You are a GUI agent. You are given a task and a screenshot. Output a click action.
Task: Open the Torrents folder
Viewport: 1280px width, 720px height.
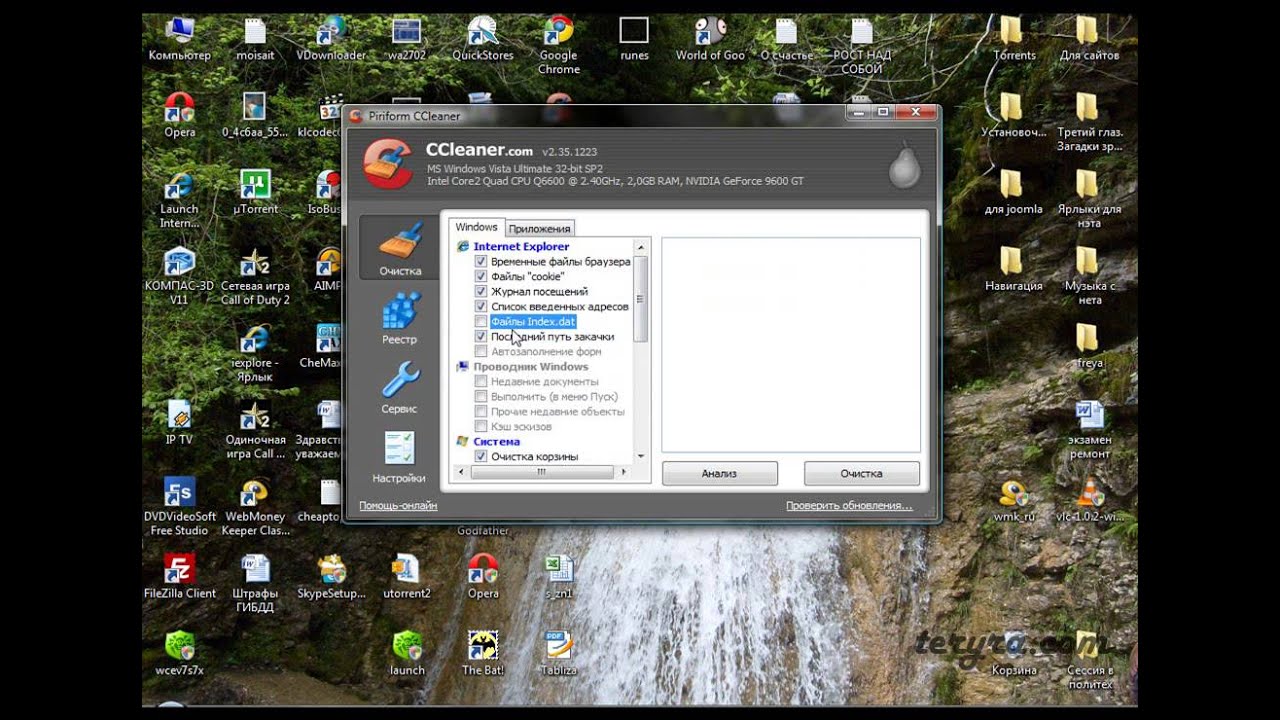click(x=1014, y=40)
